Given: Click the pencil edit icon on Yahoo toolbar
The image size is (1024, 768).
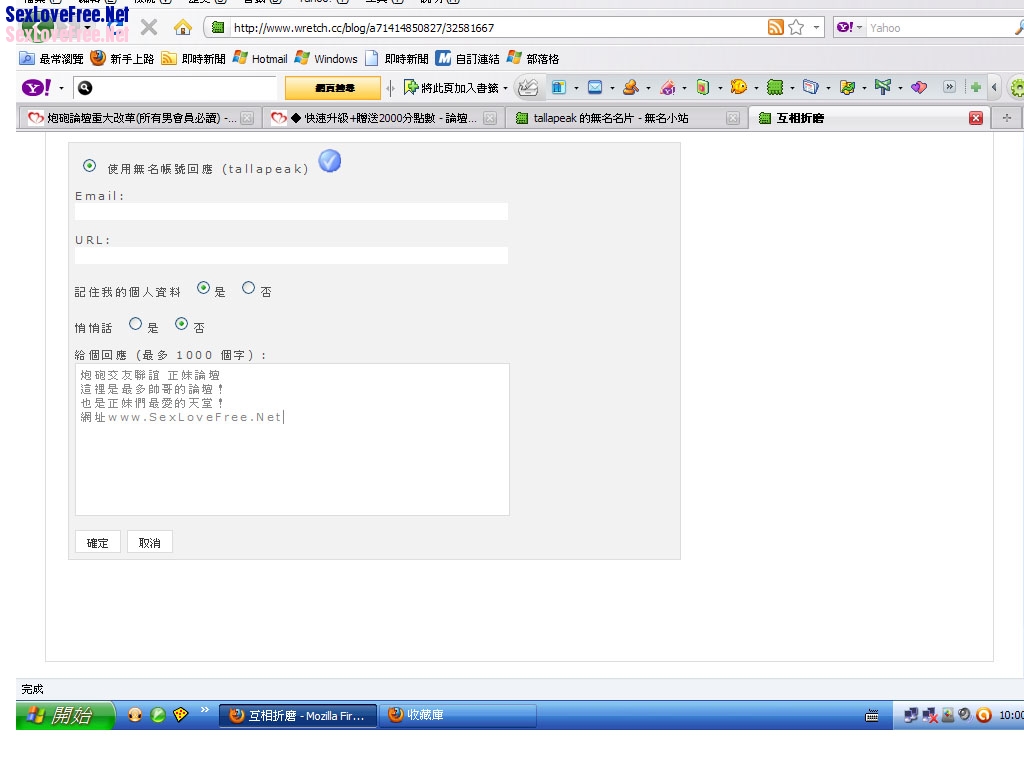Looking at the screenshot, I should [x=528, y=88].
